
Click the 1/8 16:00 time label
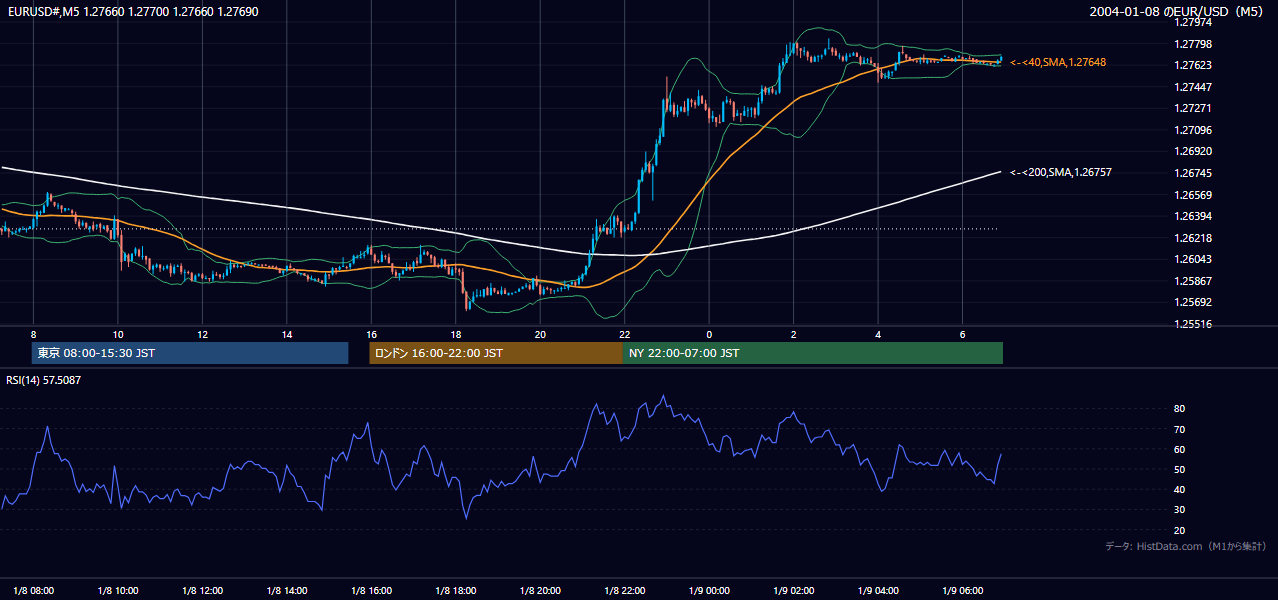[372, 591]
